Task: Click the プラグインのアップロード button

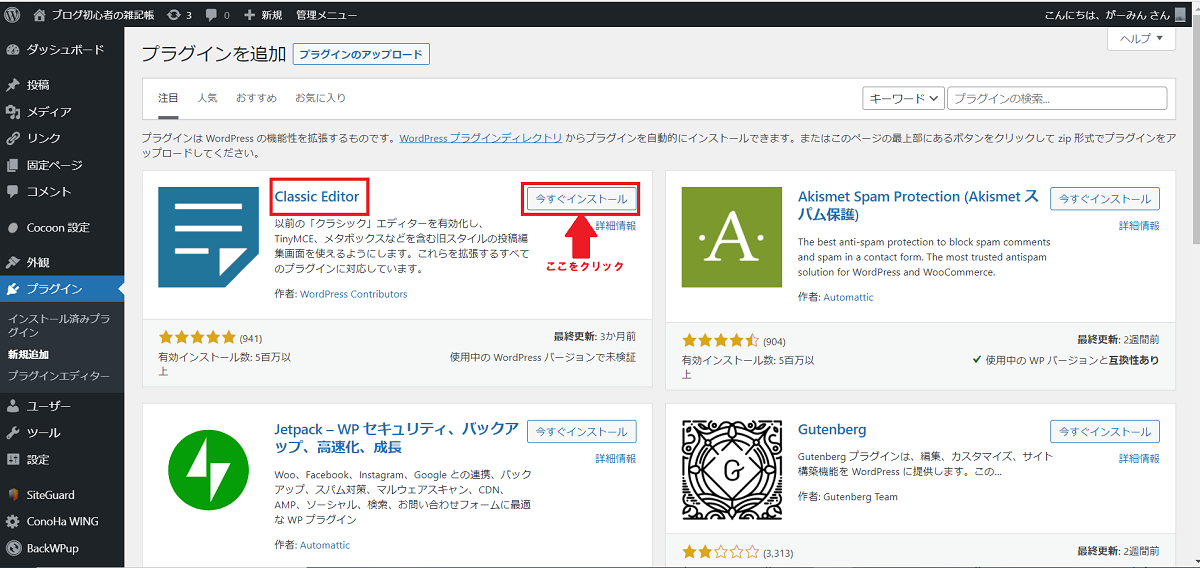Action: point(361,54)
